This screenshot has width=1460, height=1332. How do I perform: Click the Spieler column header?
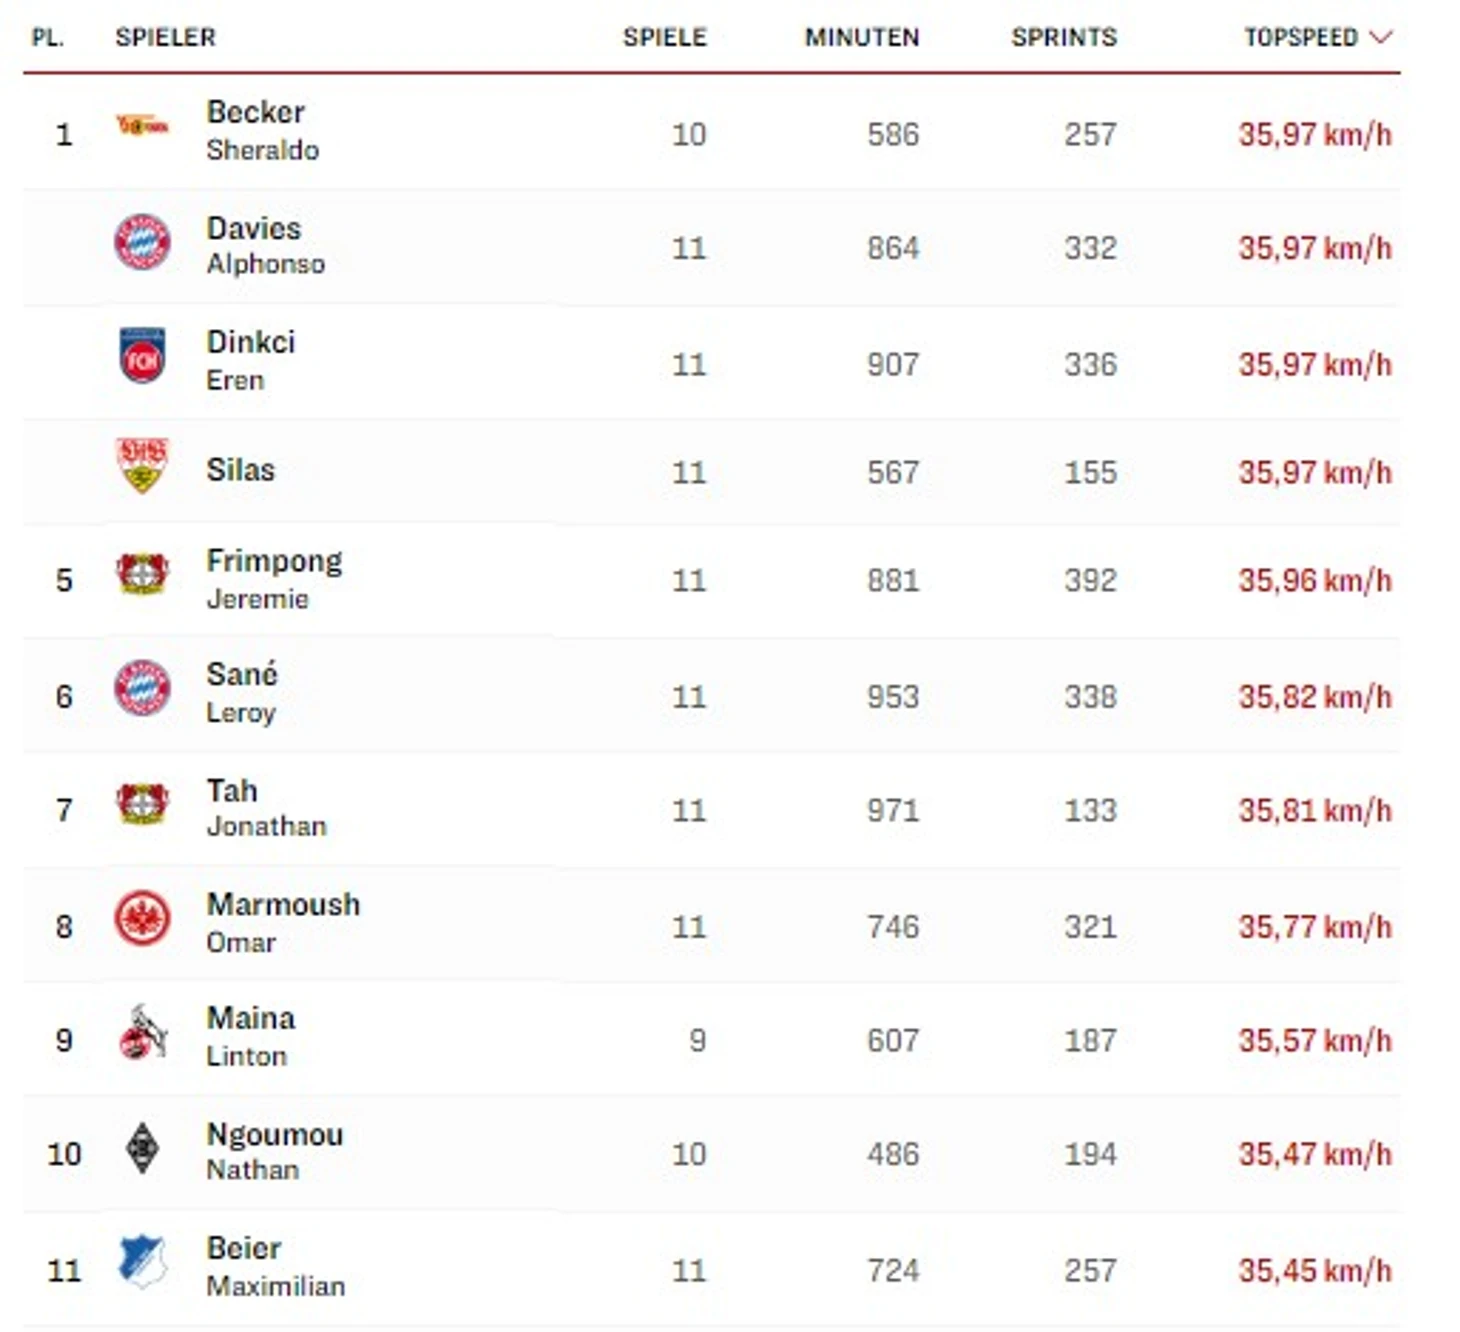tap(165, 37)
